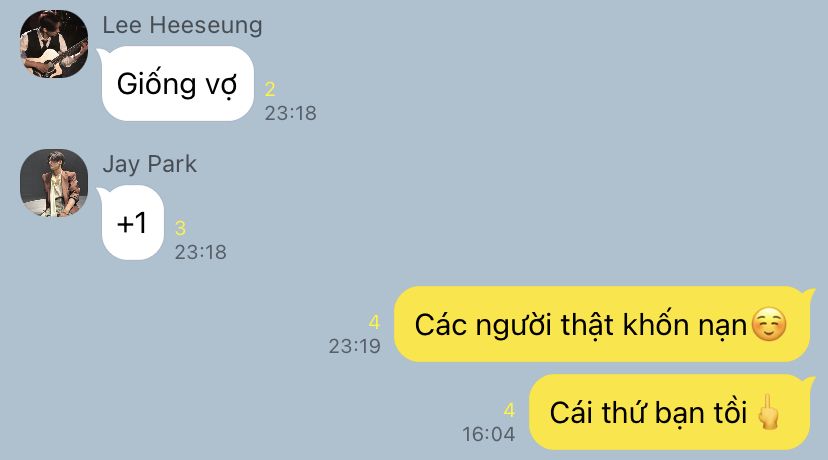Viewport: 828px width, 460px height.
Task: Click the 23:18 timestamp next to 'Giống vợ'
Action: 290,113
